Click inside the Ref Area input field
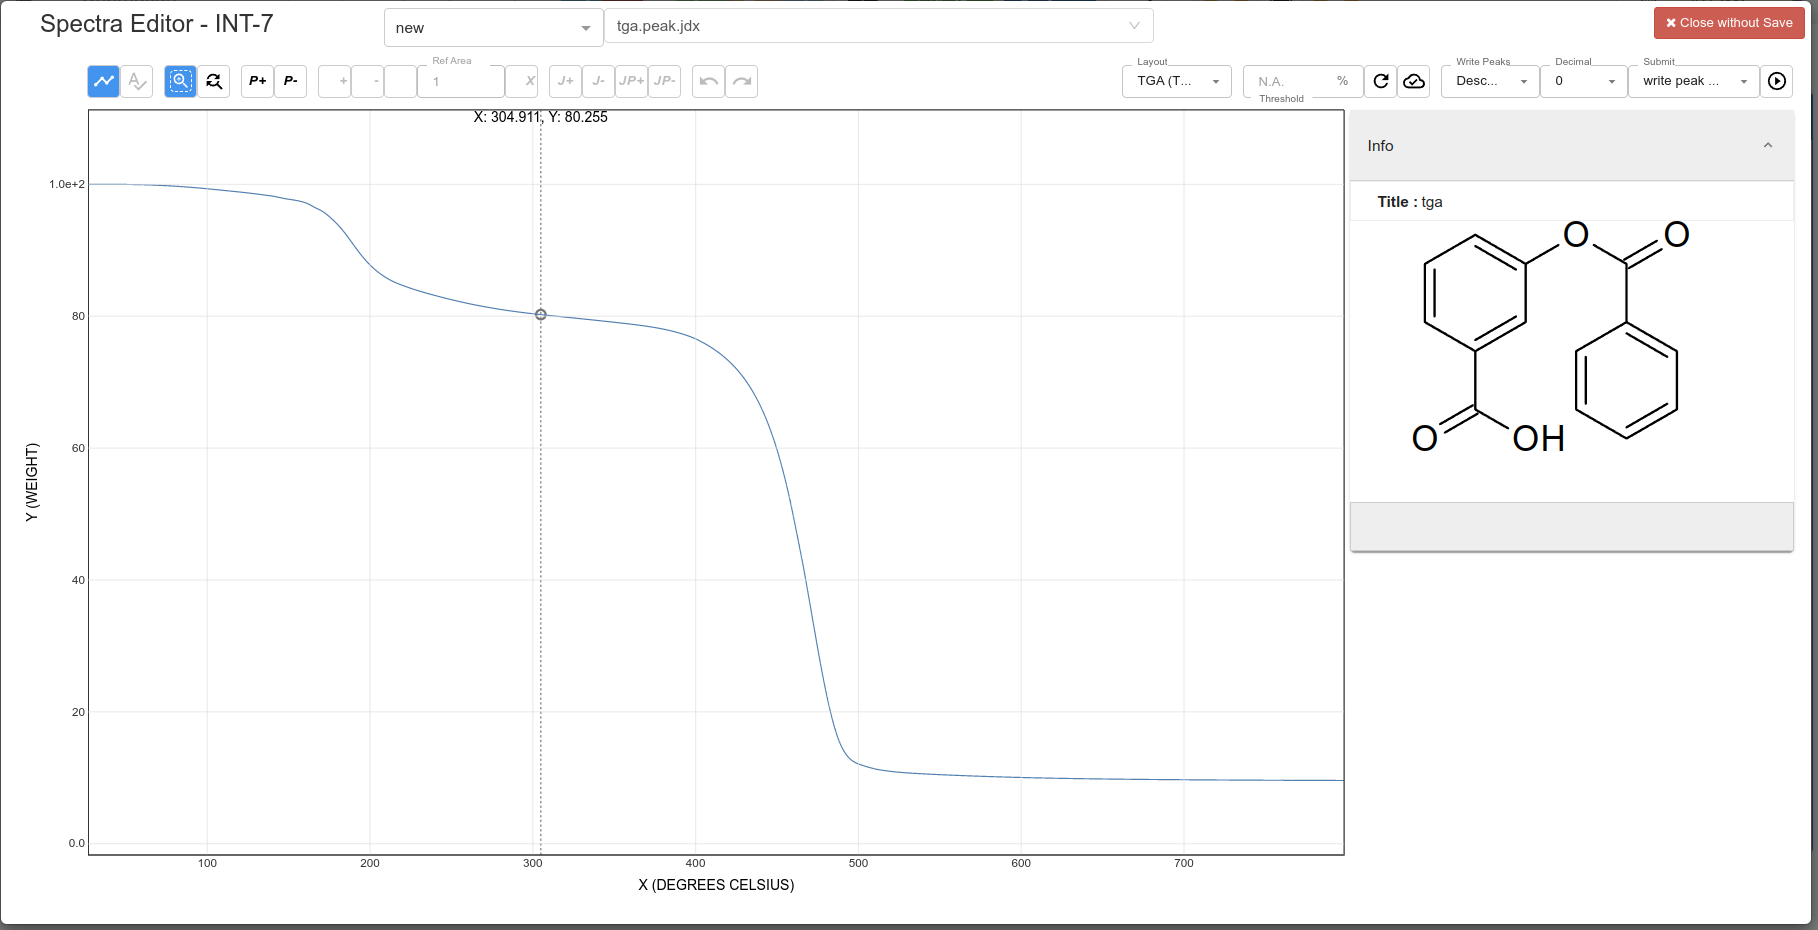The image size is (1818, 930). [460, 81]
